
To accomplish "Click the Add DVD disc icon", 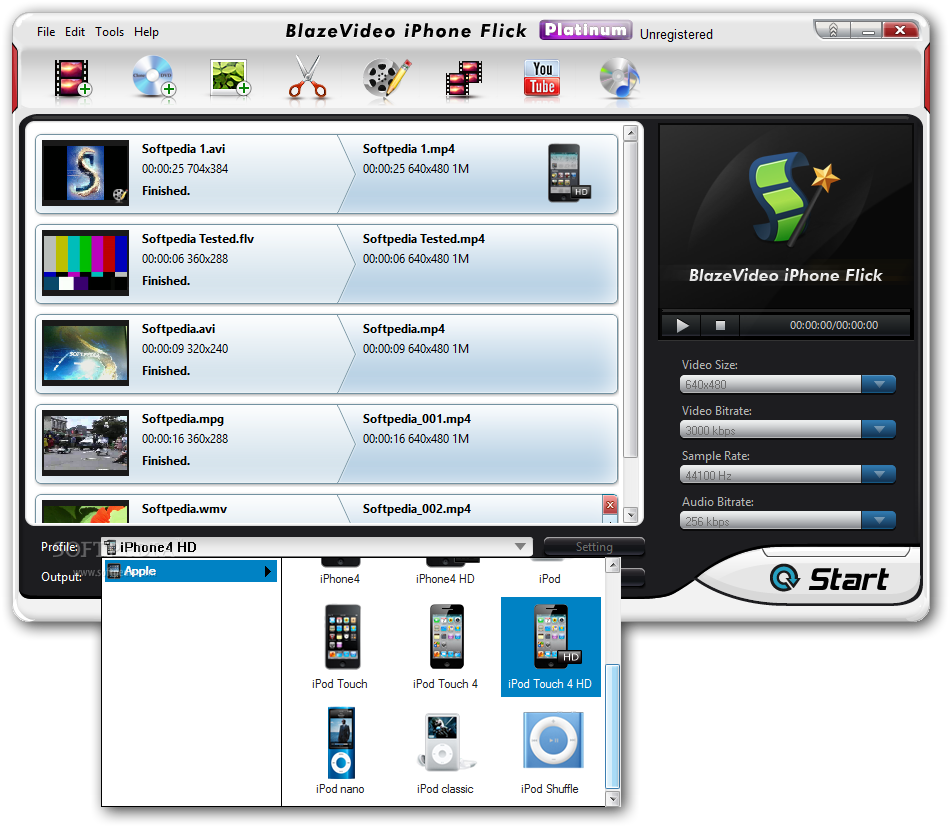I will tap(153, 76).
